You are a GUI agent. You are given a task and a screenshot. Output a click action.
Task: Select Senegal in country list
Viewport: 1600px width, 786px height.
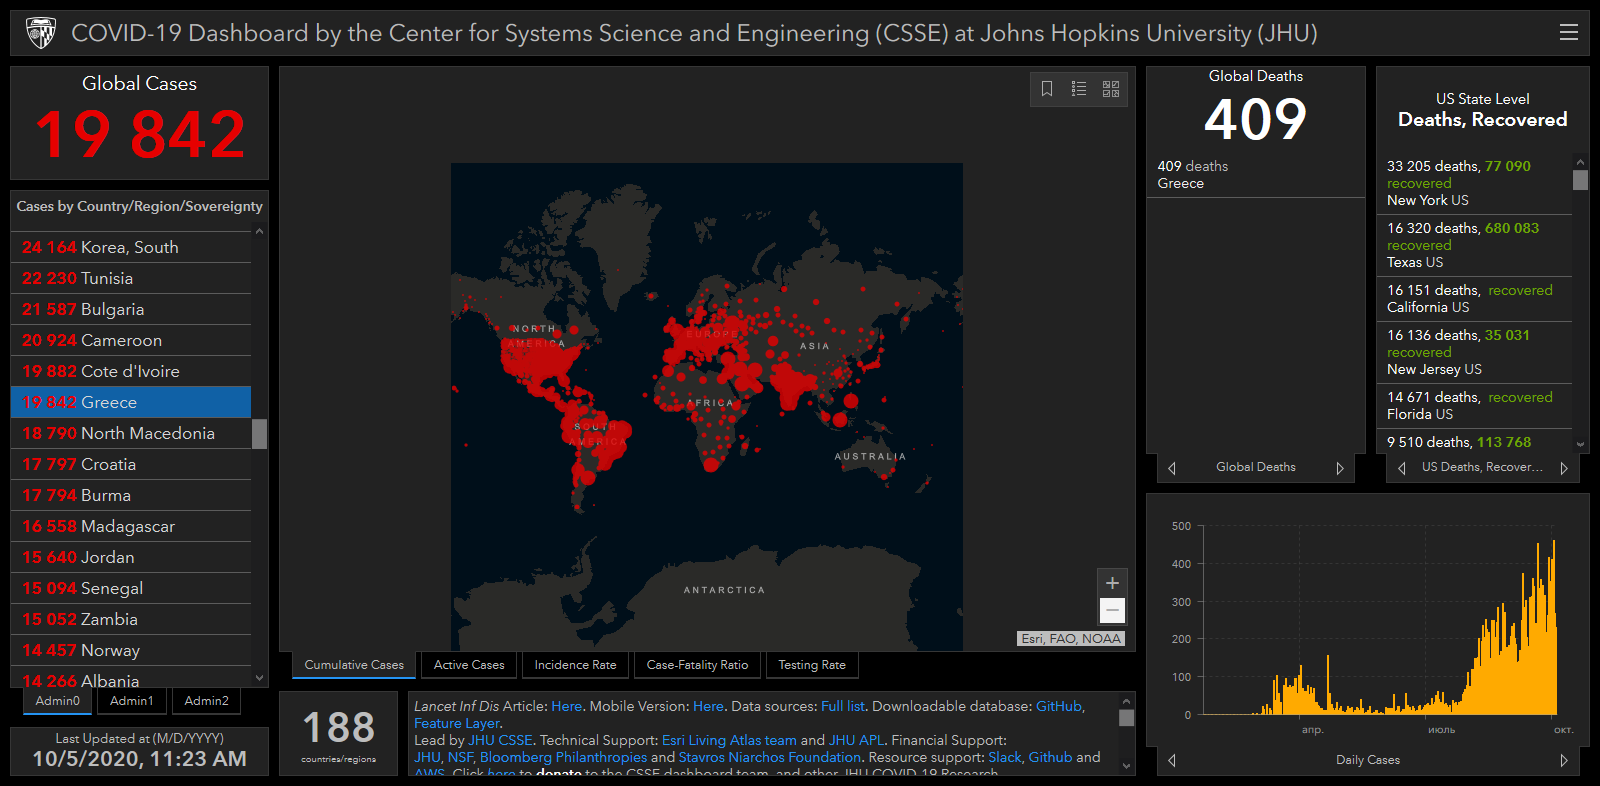click(x=131, y=588)
